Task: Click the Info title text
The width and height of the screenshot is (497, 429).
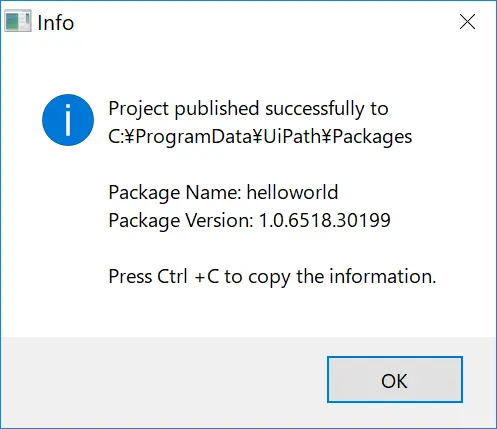Action: [x=56, y=23]
